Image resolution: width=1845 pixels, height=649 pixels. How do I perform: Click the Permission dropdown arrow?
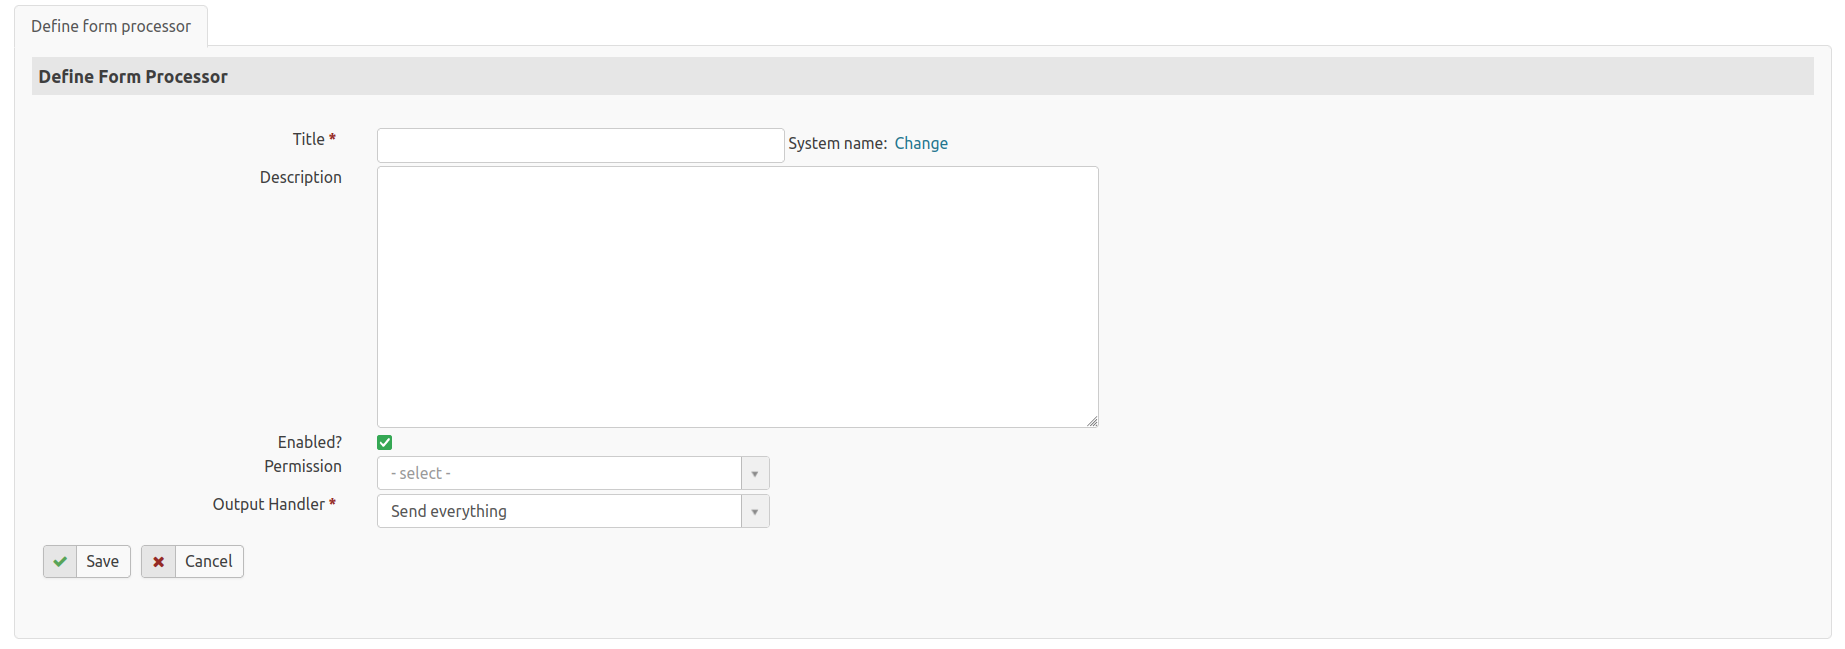click(755, 473)
